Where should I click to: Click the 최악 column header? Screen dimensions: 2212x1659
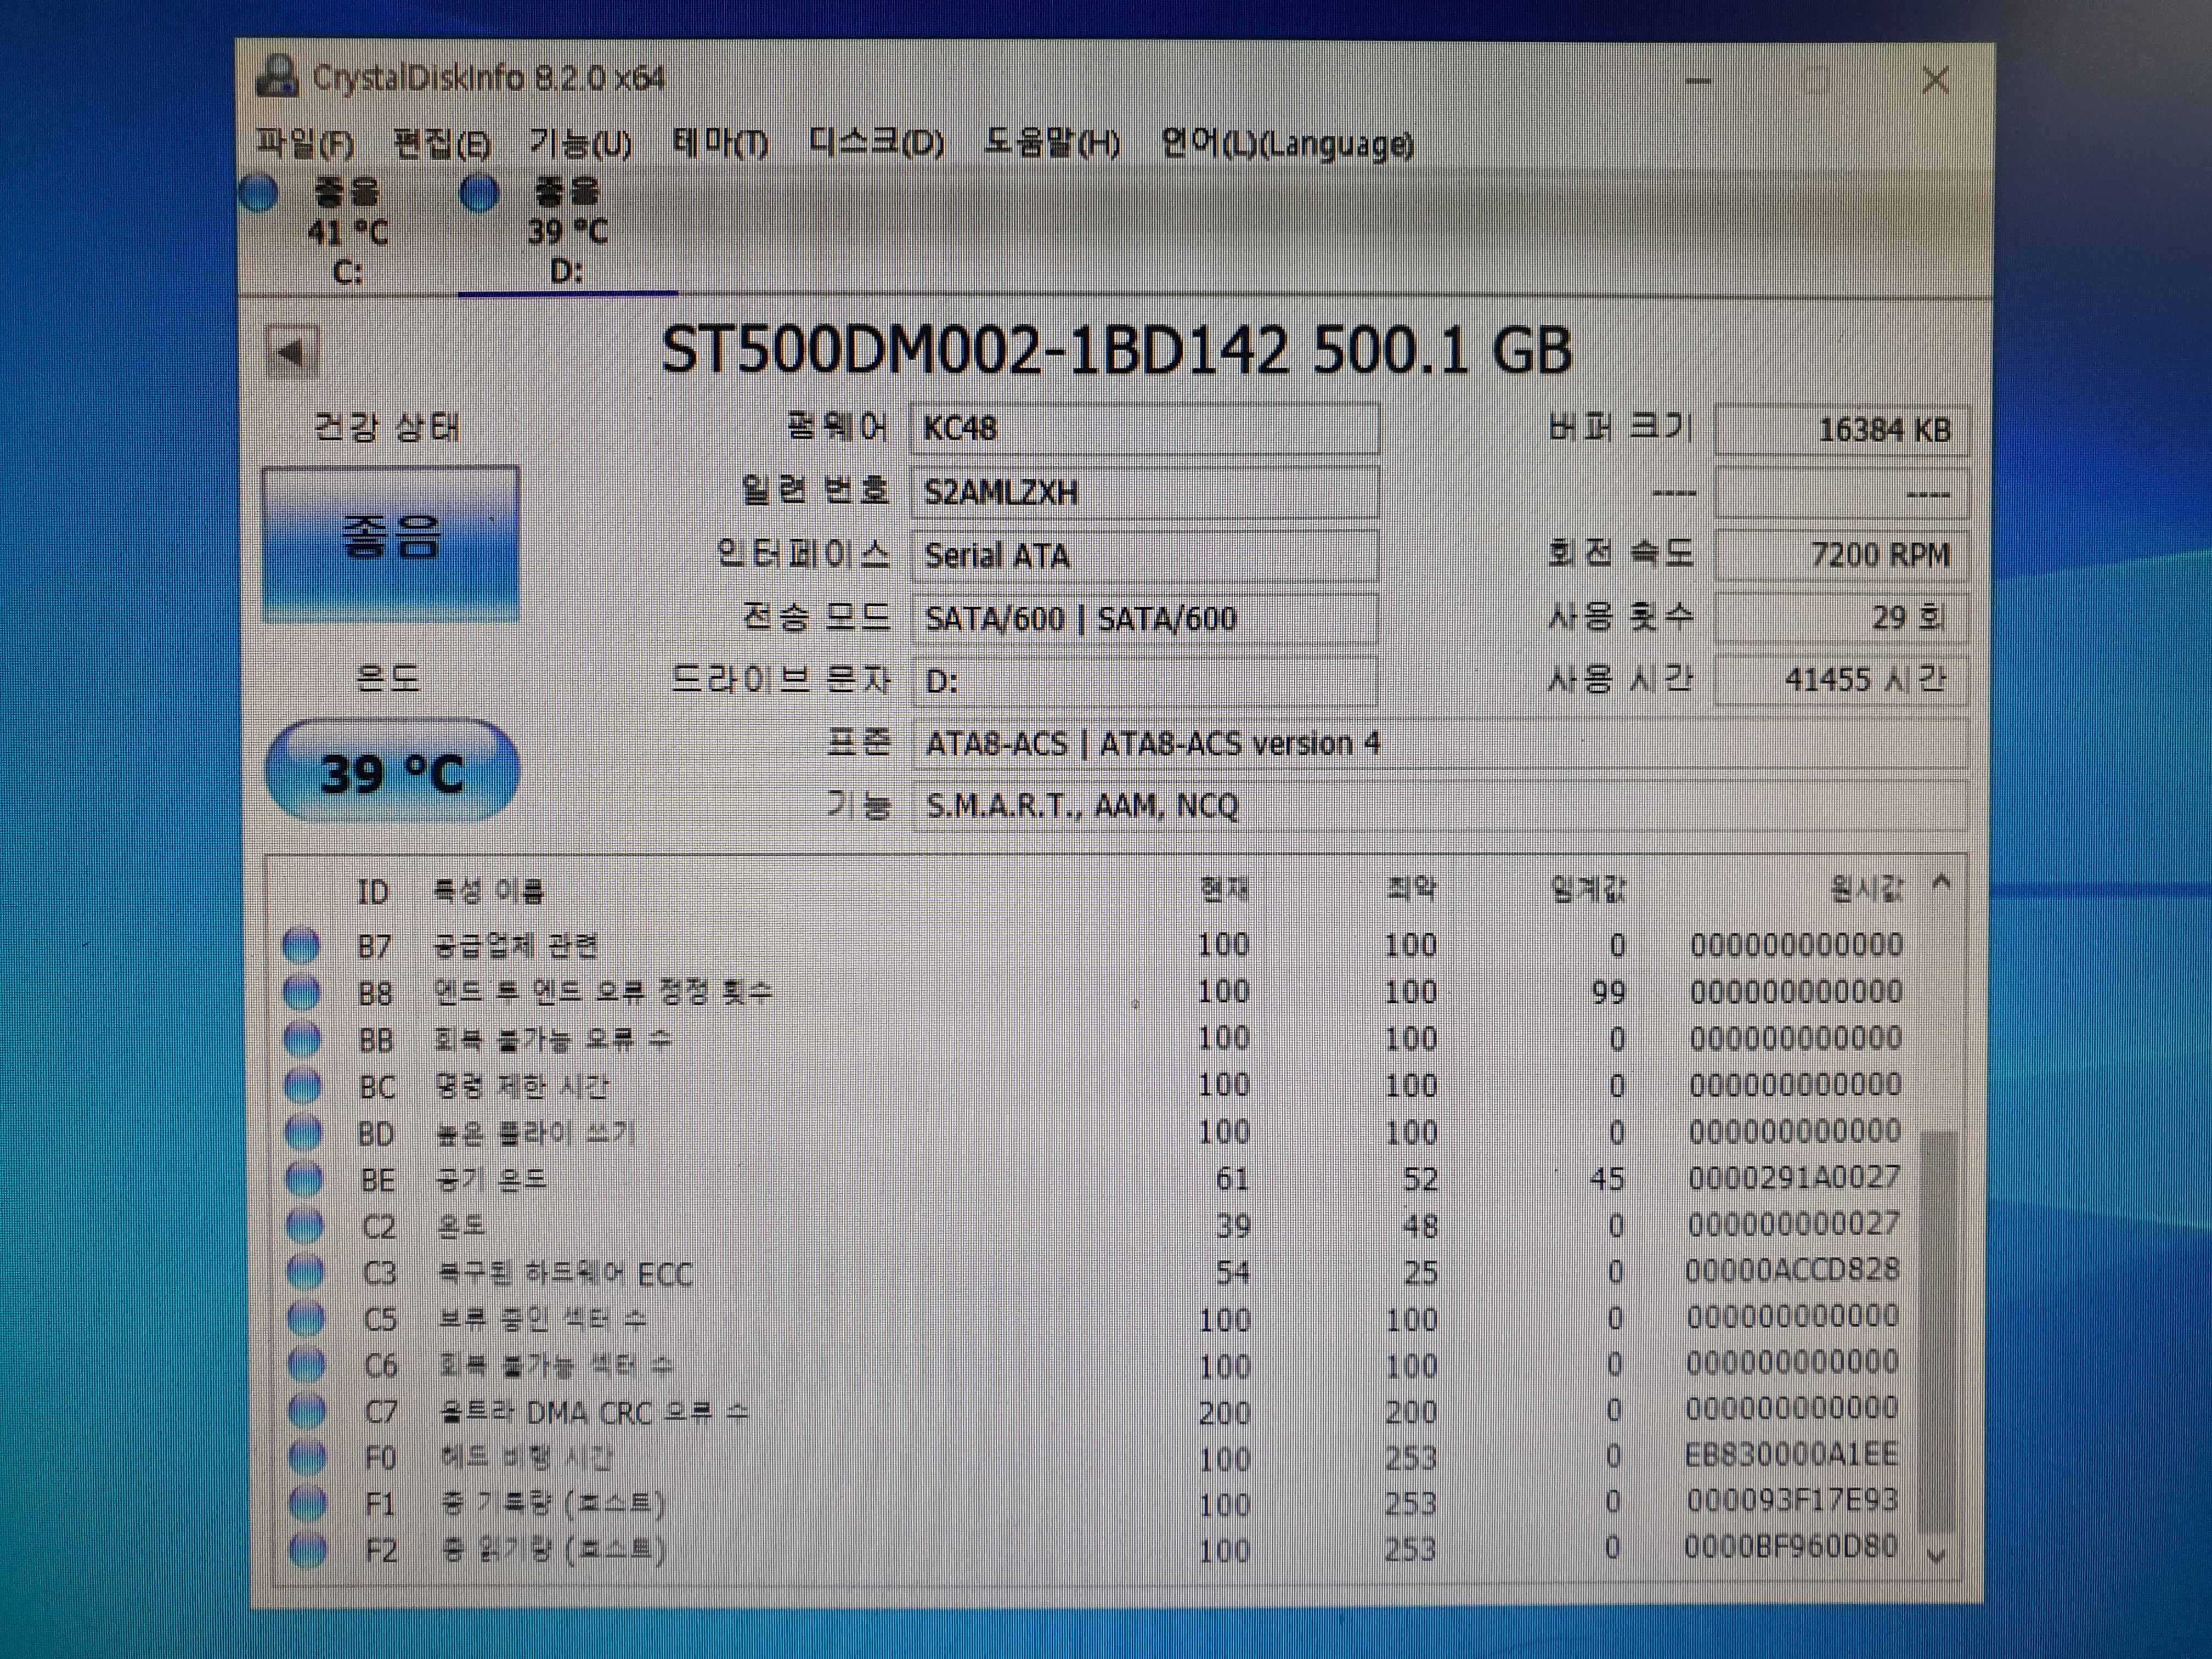point(1411,889)
